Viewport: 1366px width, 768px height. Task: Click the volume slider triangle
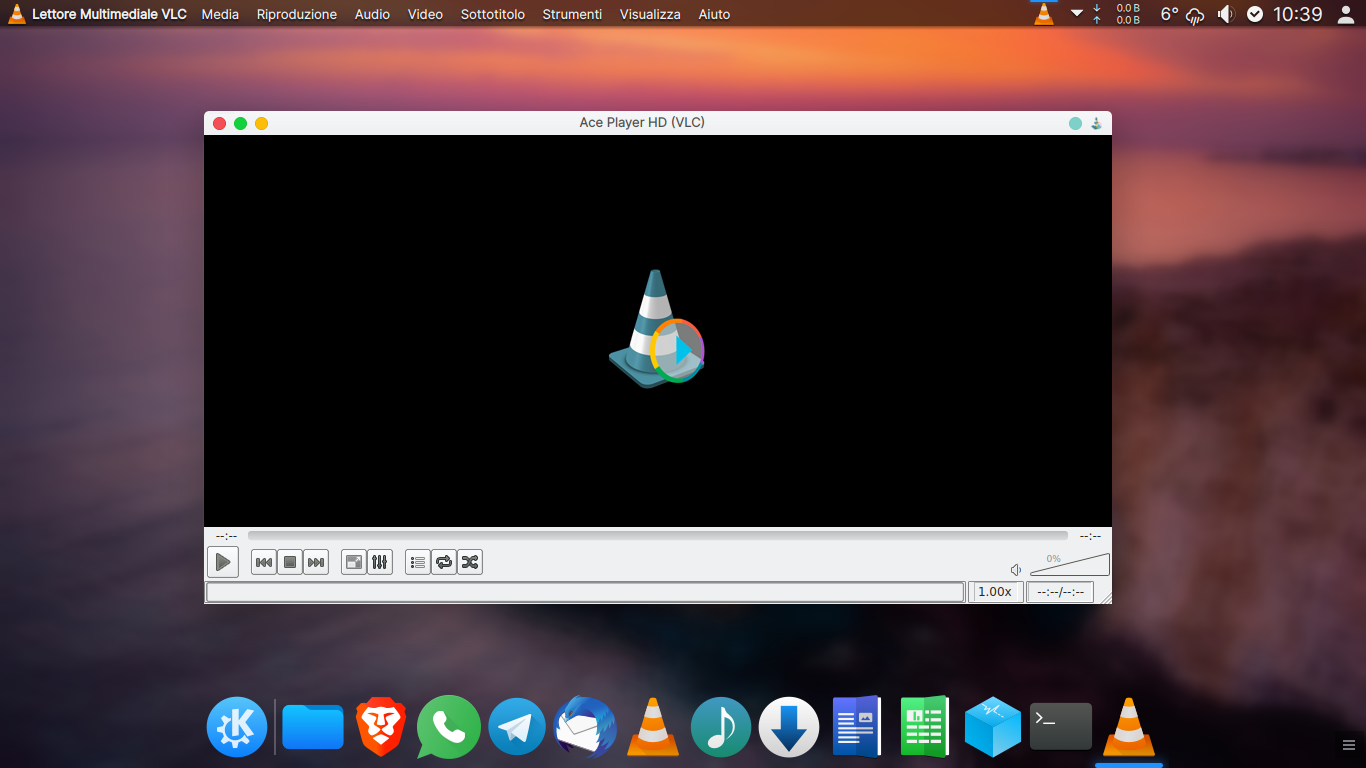(1069, 565)
